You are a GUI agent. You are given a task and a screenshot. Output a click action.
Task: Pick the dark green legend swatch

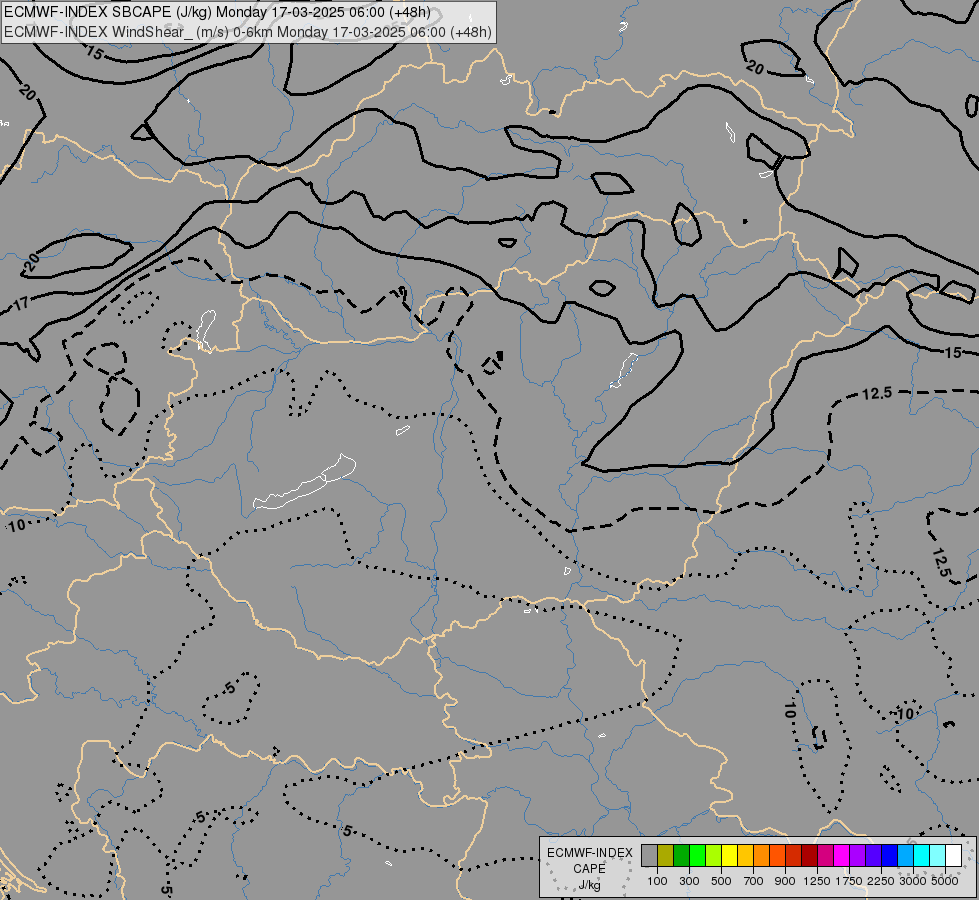681,856
